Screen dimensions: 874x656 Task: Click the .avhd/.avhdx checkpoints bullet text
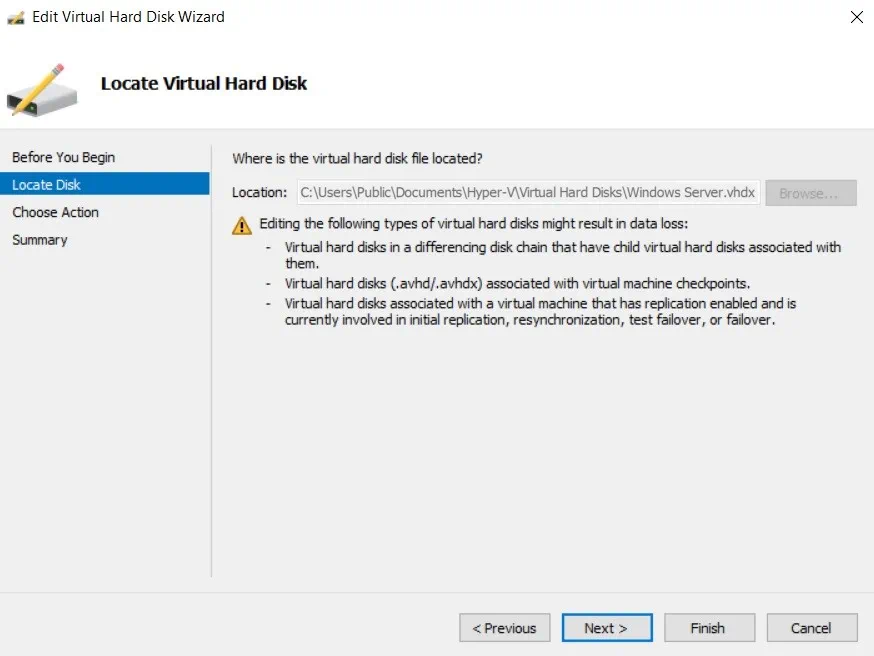pyautogui.click(x=517, y=283)
